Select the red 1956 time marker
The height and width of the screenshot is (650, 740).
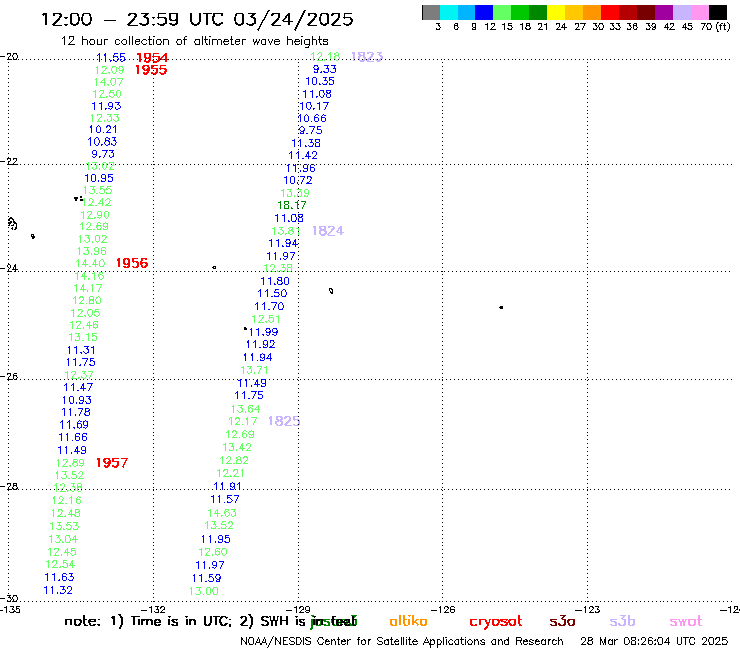[x=132, y=263]
